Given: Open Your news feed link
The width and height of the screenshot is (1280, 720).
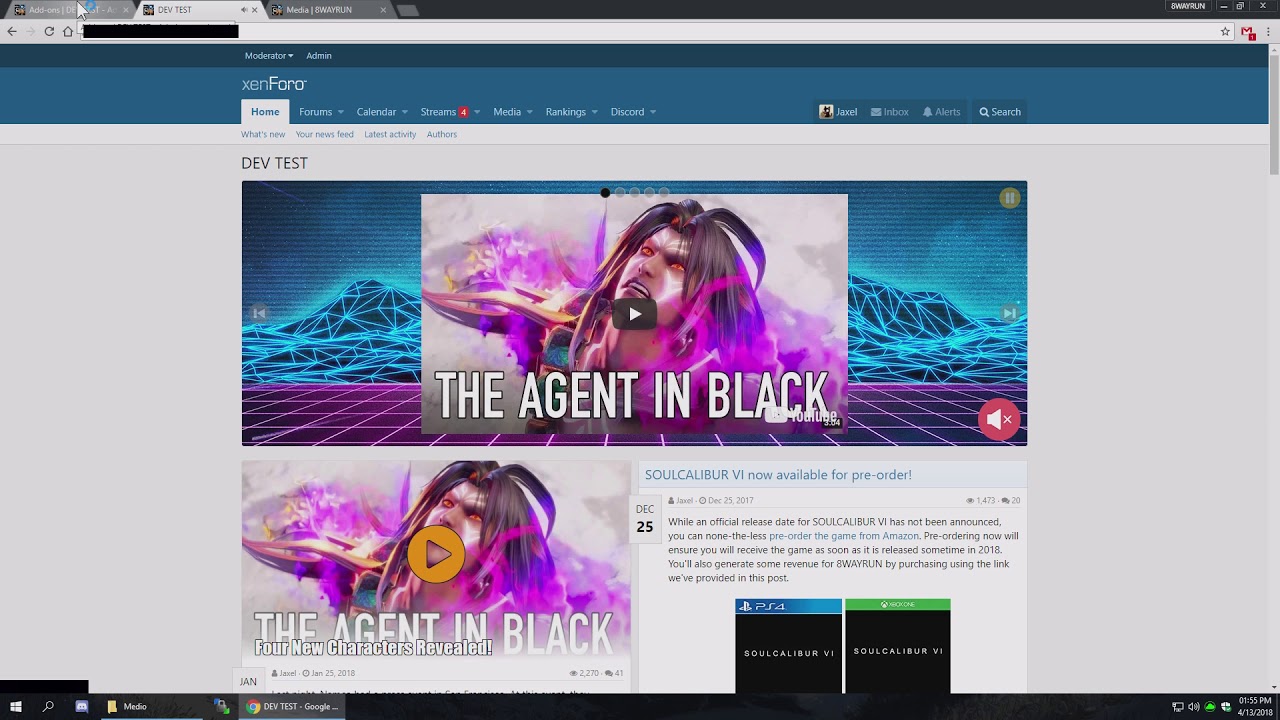Looking at the screenshot, I should 325,134.
